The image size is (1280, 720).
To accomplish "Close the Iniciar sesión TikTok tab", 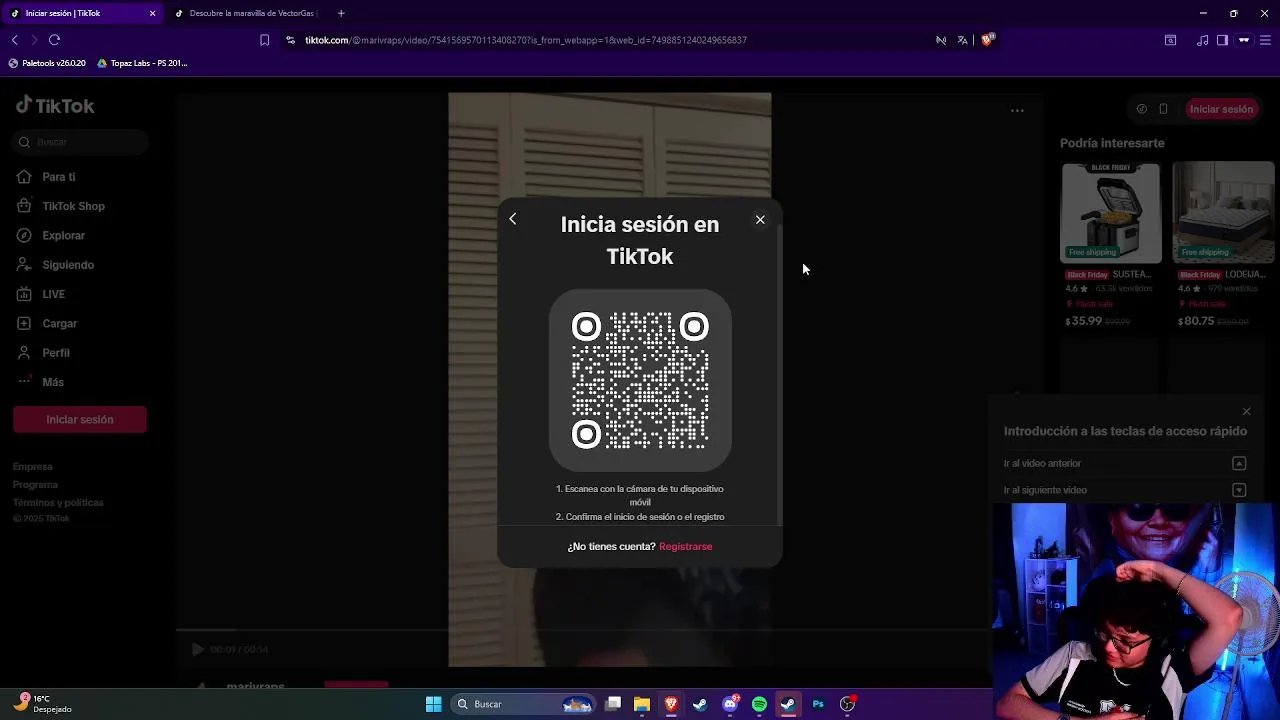I will tap(152, 13).
